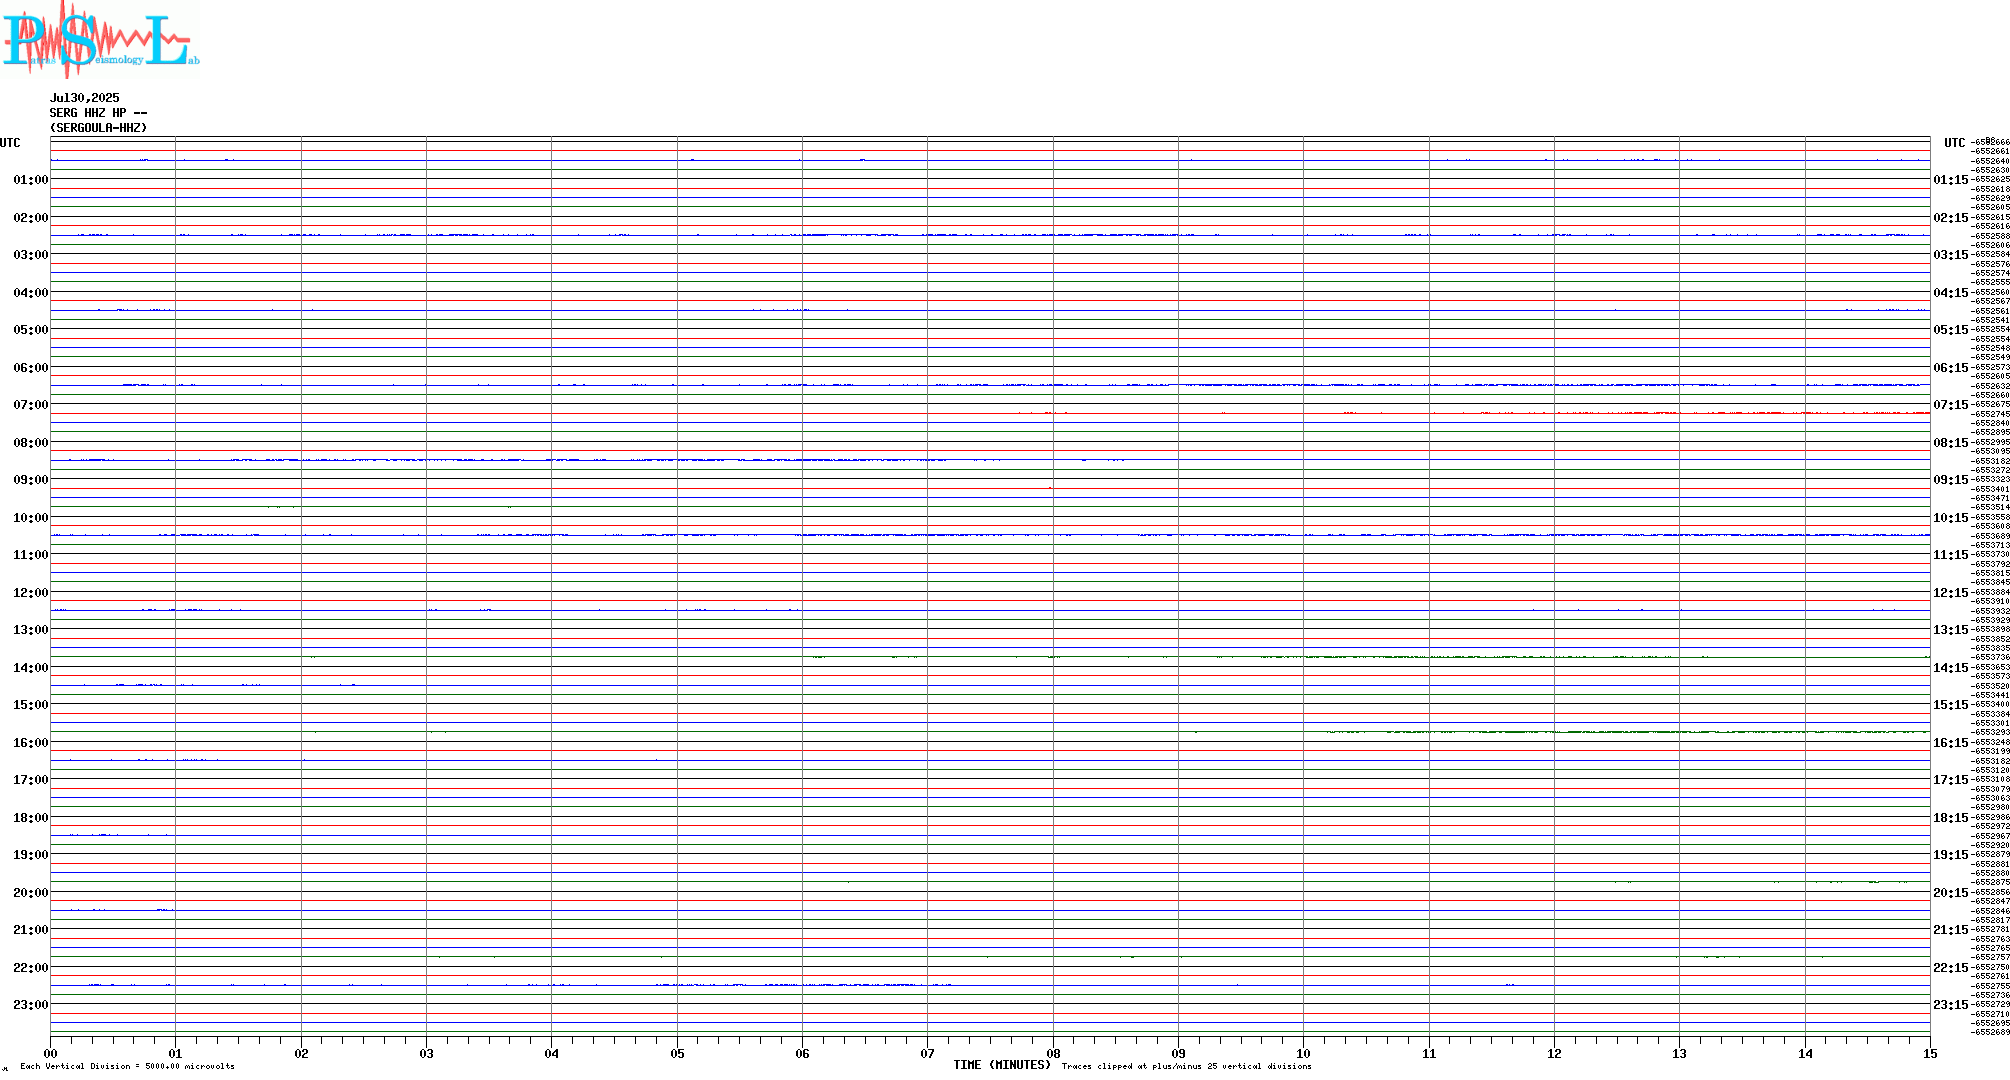The height and width of the screenshot is (1080, 2010).
Task: Click the 01:00 hour label
Action: coord(31,180)
